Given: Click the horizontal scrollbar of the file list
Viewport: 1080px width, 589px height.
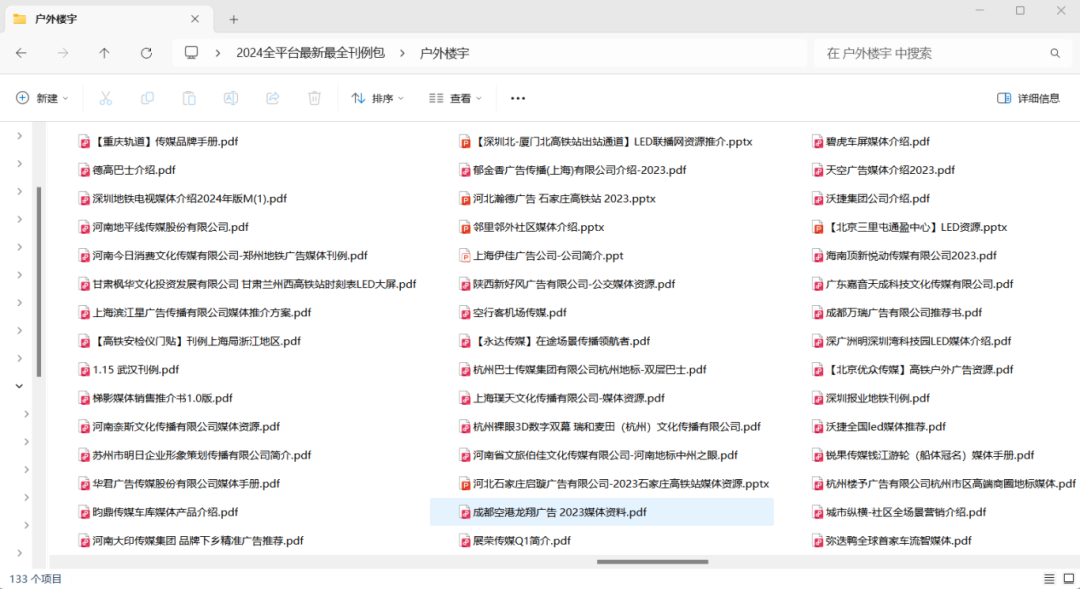Looking at the screenshot, I should pos(652,562).
